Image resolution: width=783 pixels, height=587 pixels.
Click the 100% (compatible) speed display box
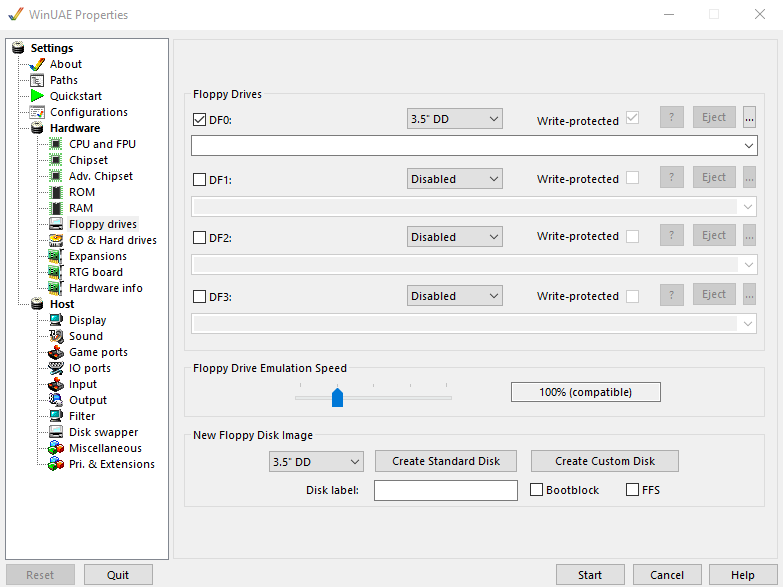[x=586, y=392]
